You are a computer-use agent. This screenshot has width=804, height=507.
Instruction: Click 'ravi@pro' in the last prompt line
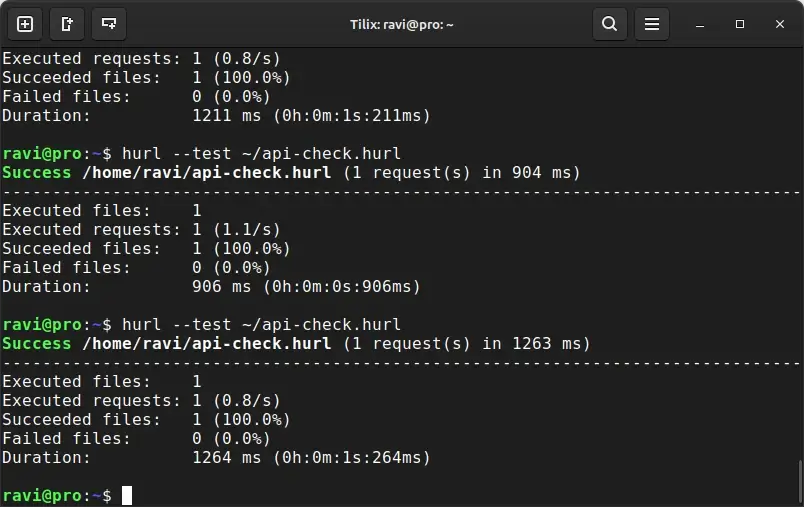(x=42, y=496)
